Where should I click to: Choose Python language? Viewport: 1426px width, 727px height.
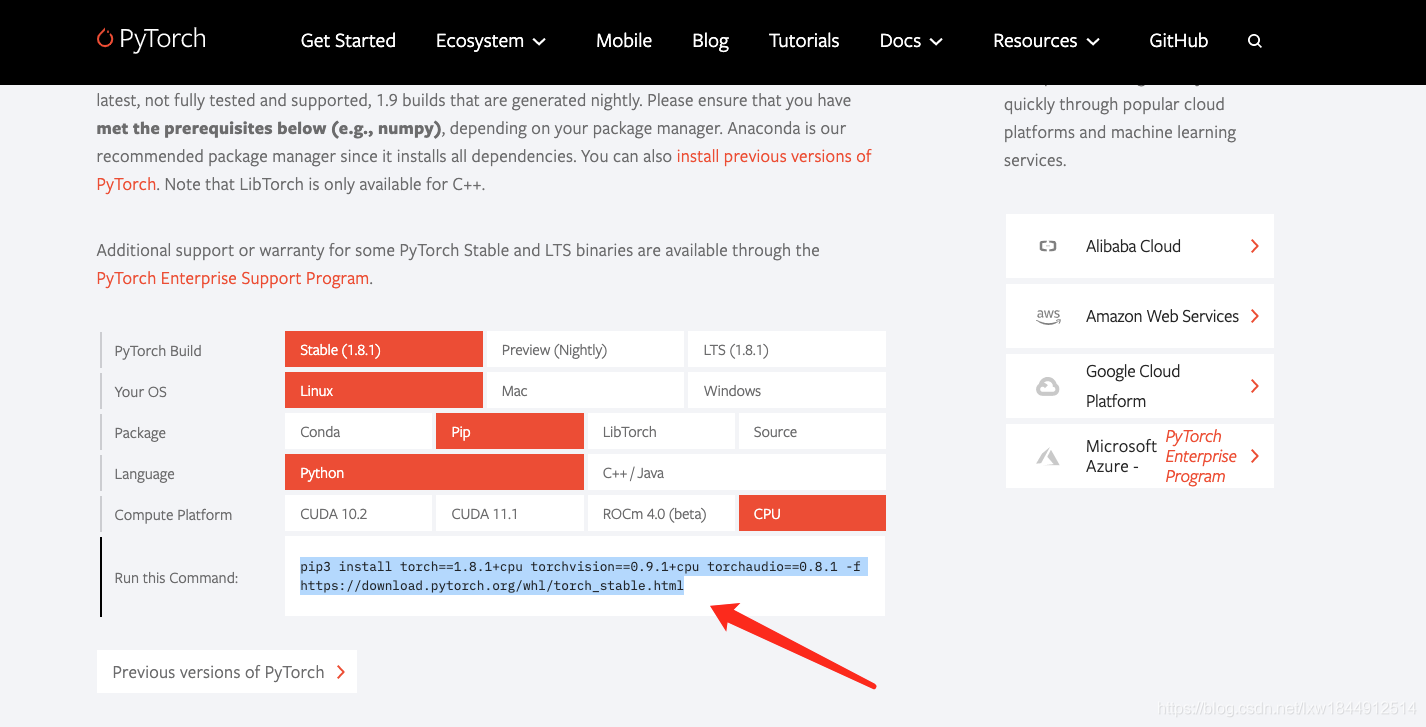click(434, 473)
